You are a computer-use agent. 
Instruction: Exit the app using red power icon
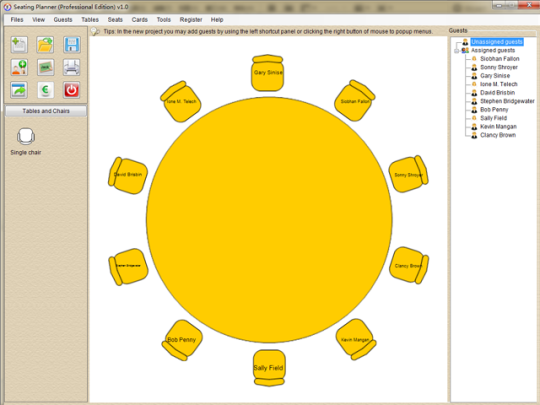pos(72,90)
